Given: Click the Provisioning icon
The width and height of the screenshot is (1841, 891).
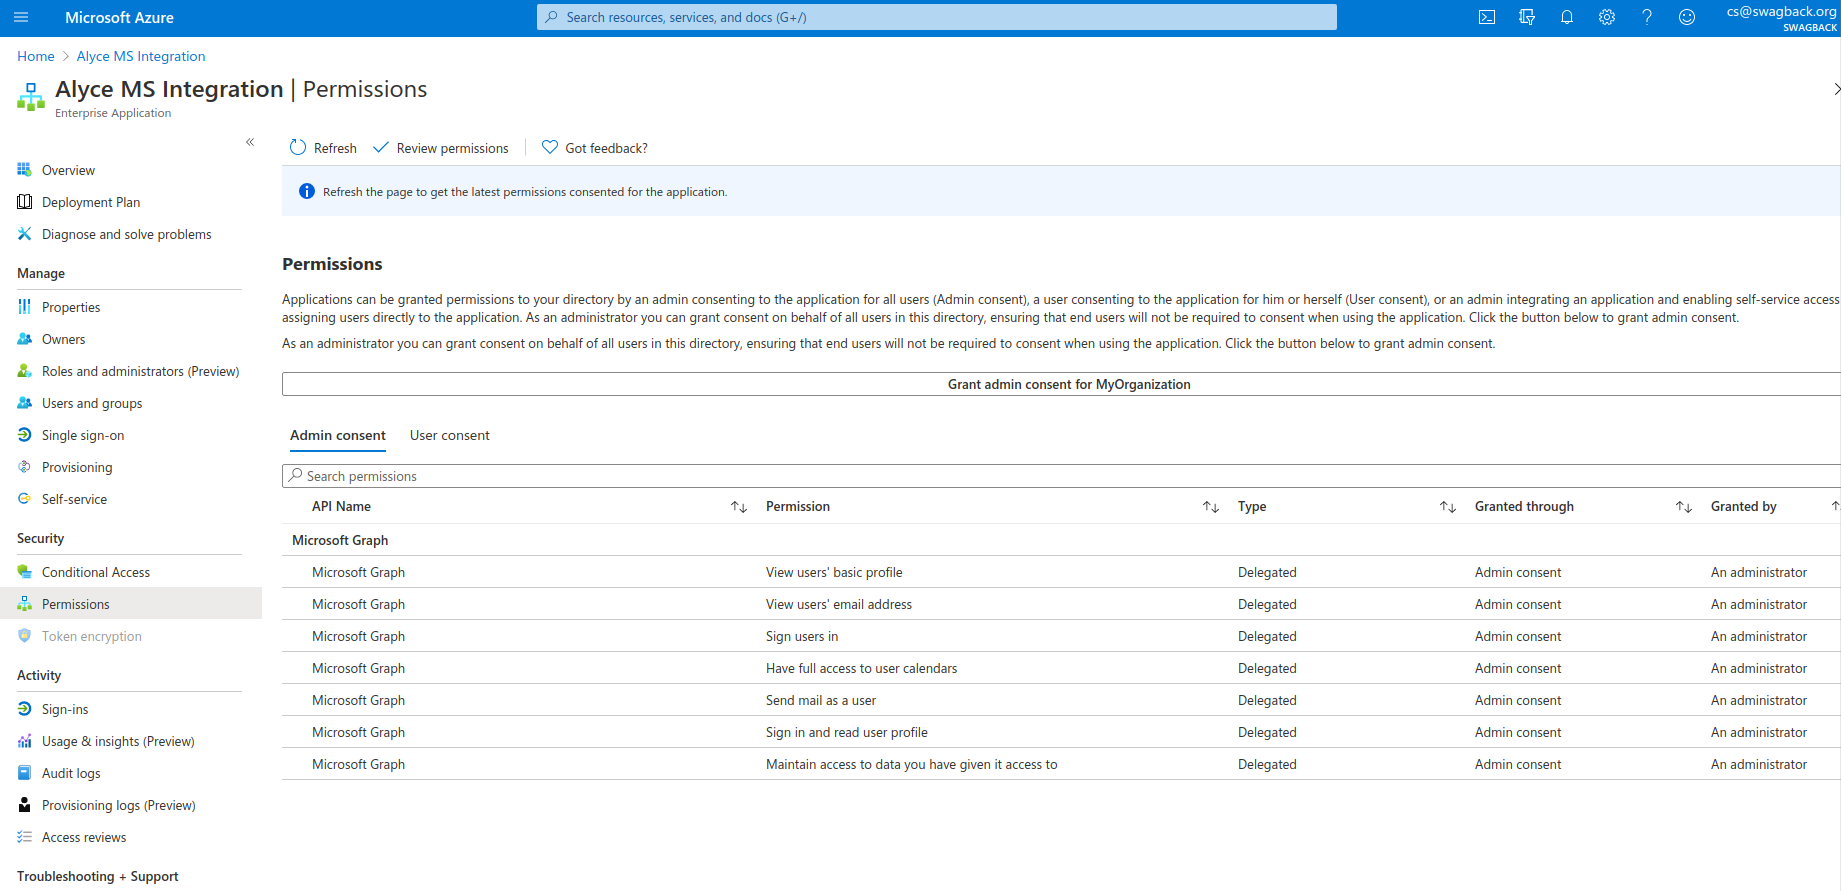Looking at the screenshot, I should coord(25,467).
